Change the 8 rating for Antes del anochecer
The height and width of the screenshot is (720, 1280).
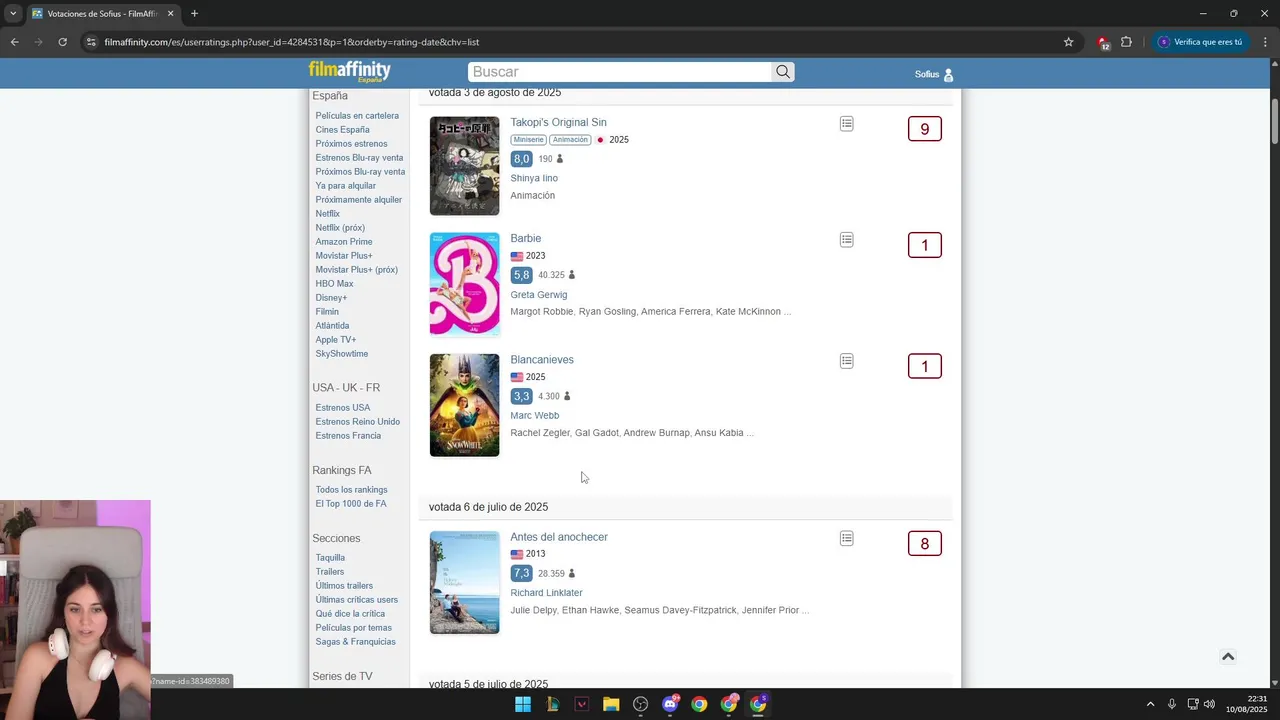click(924, 544)
